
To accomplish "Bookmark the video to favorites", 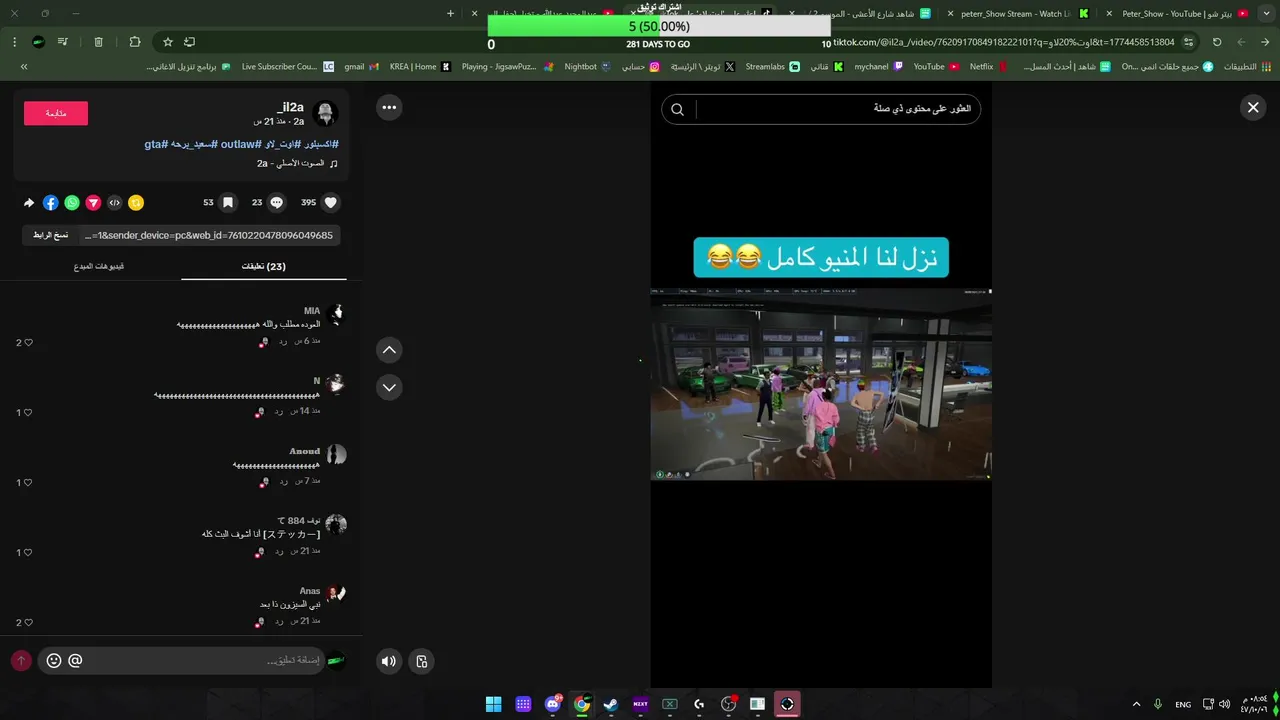I will [228, 202].
